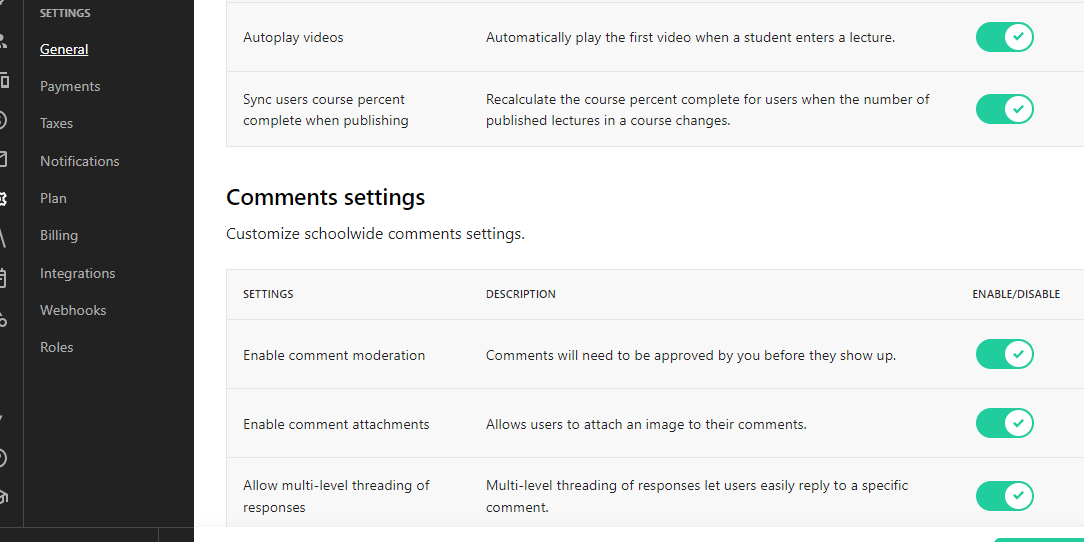Open the Webhooks settings page
The image size is (1084, 542).
pyautogui.click(x=73, y=310)
